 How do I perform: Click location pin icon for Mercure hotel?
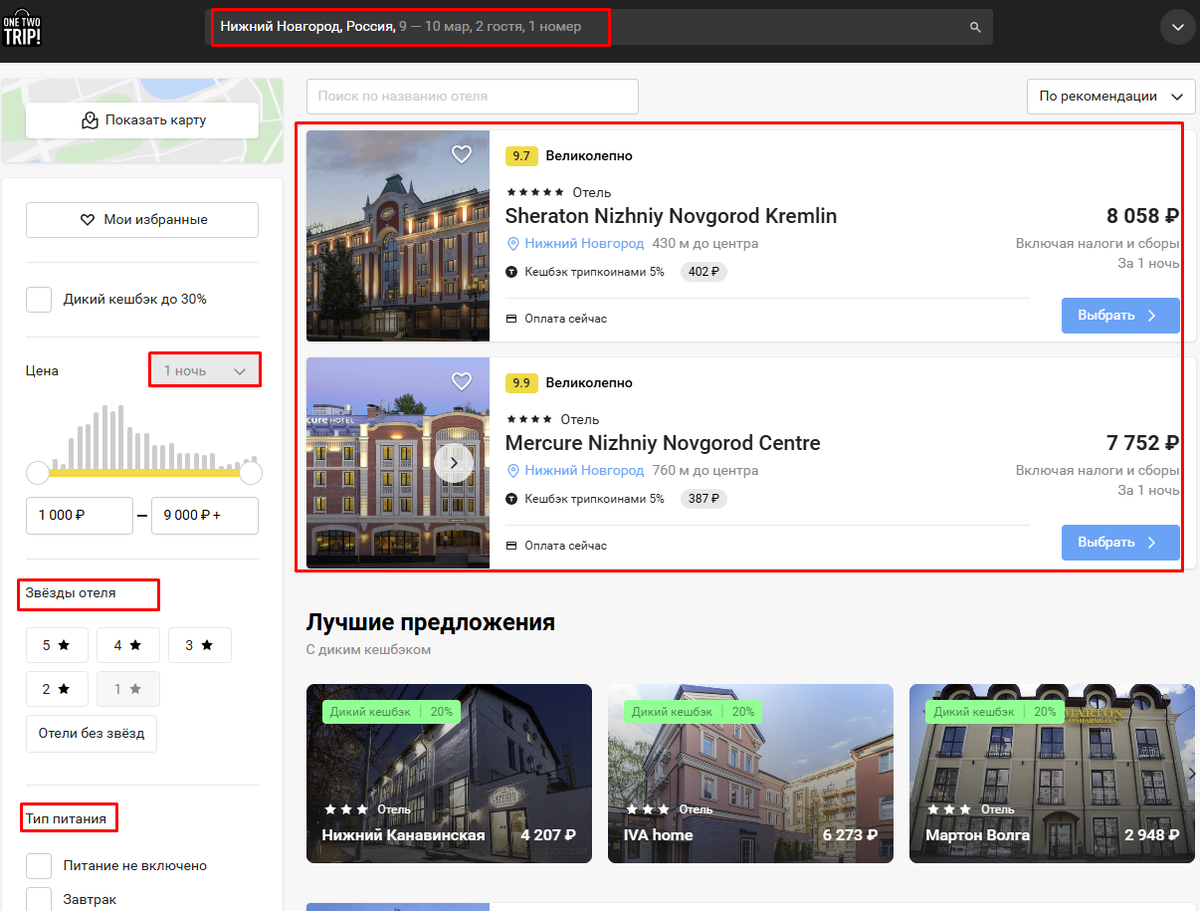514,471
